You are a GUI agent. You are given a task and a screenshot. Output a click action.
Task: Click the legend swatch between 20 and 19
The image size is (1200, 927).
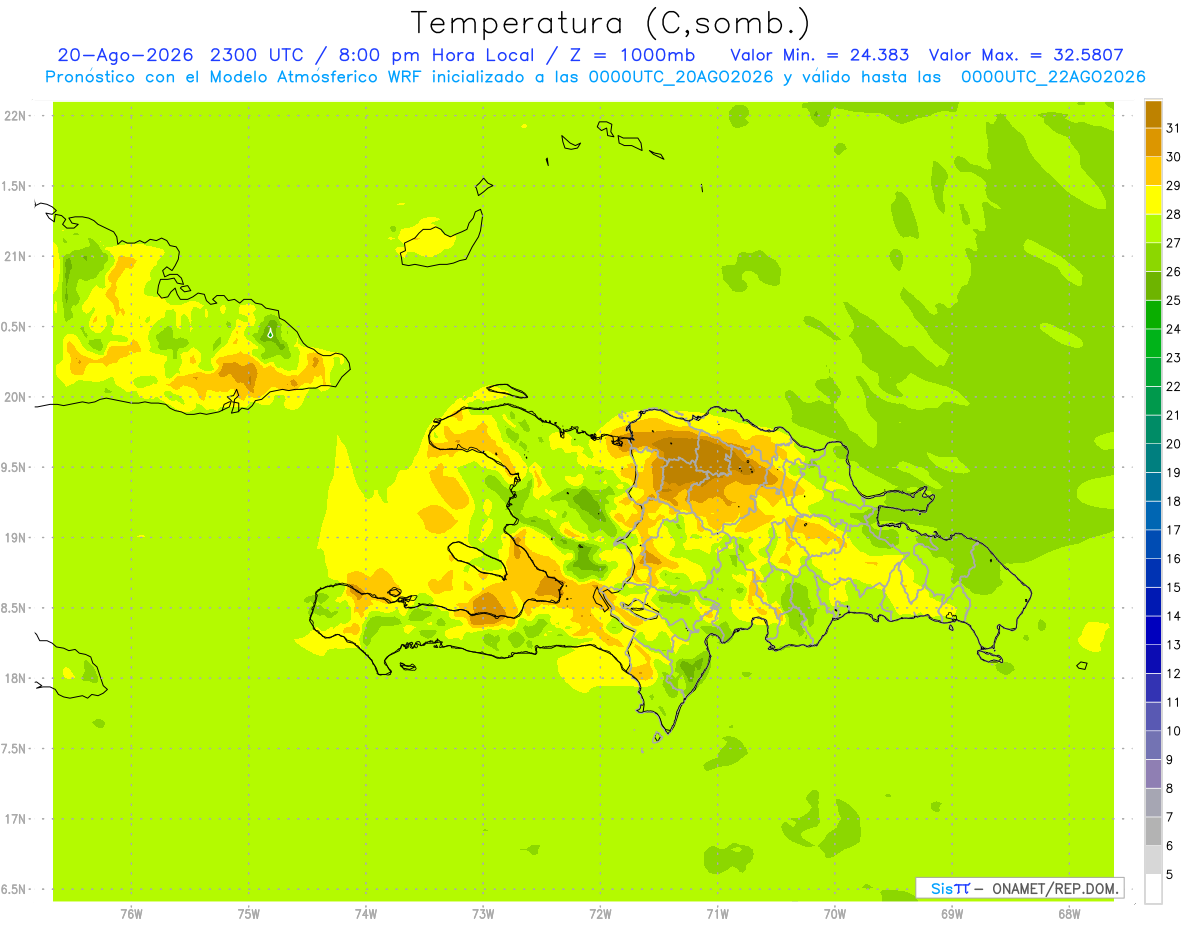(1153, 458)
